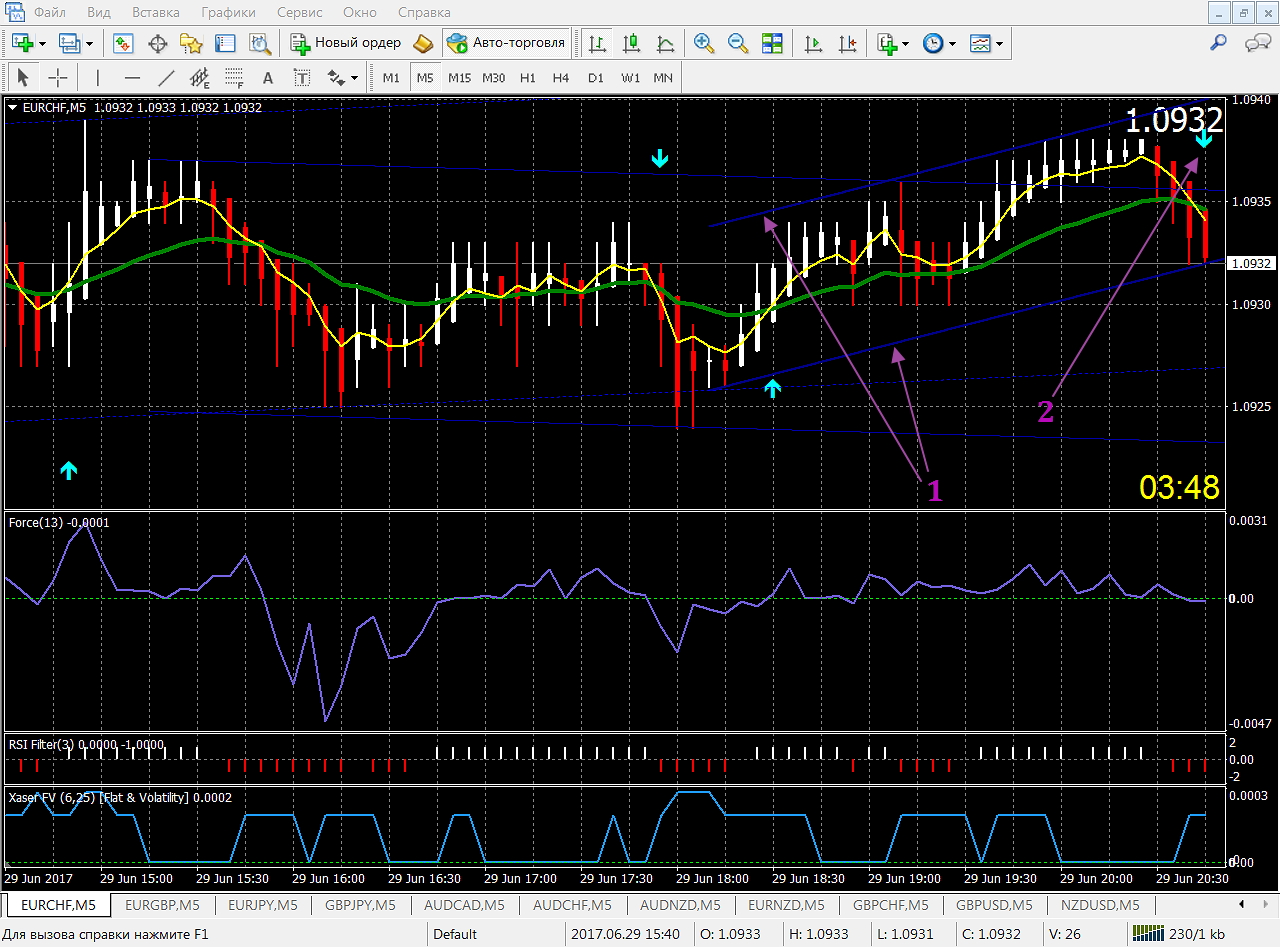Select the vertical line drawing tool
The width and height of the screenshot is (1280, 947).
point(98,77)
